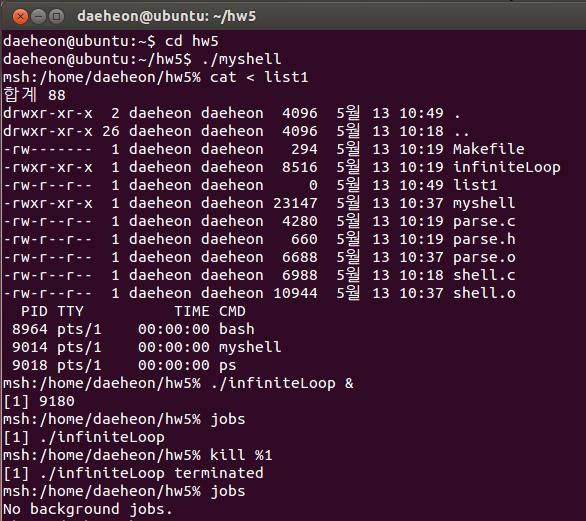This screenshot has height=521, width=586.
Task: Click the '합계 88' total line
Action: coord(34,95)
